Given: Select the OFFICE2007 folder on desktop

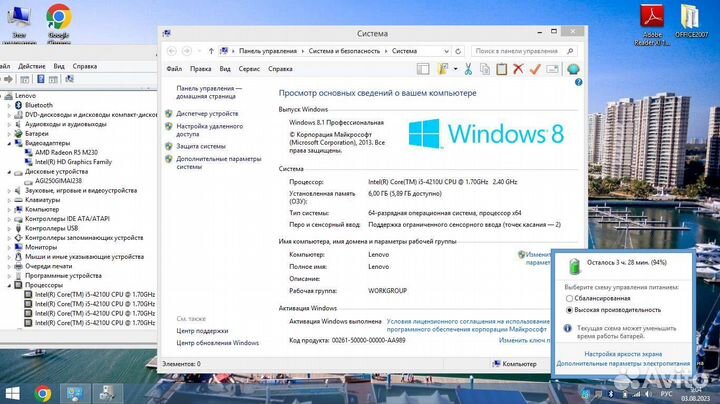Looking at the screenshot, I should coord(691,21).
